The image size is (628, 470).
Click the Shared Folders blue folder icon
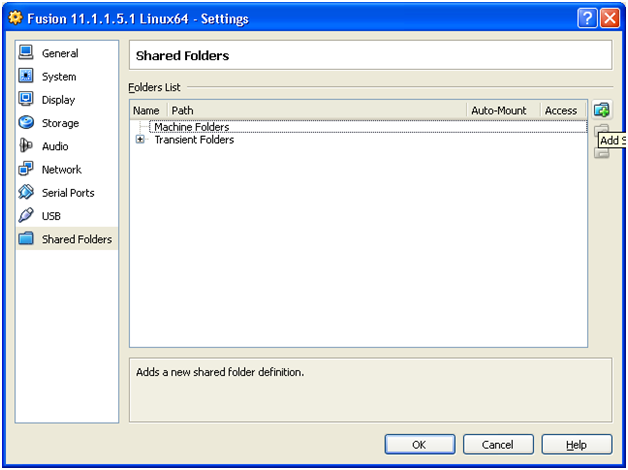click(26, 238)
